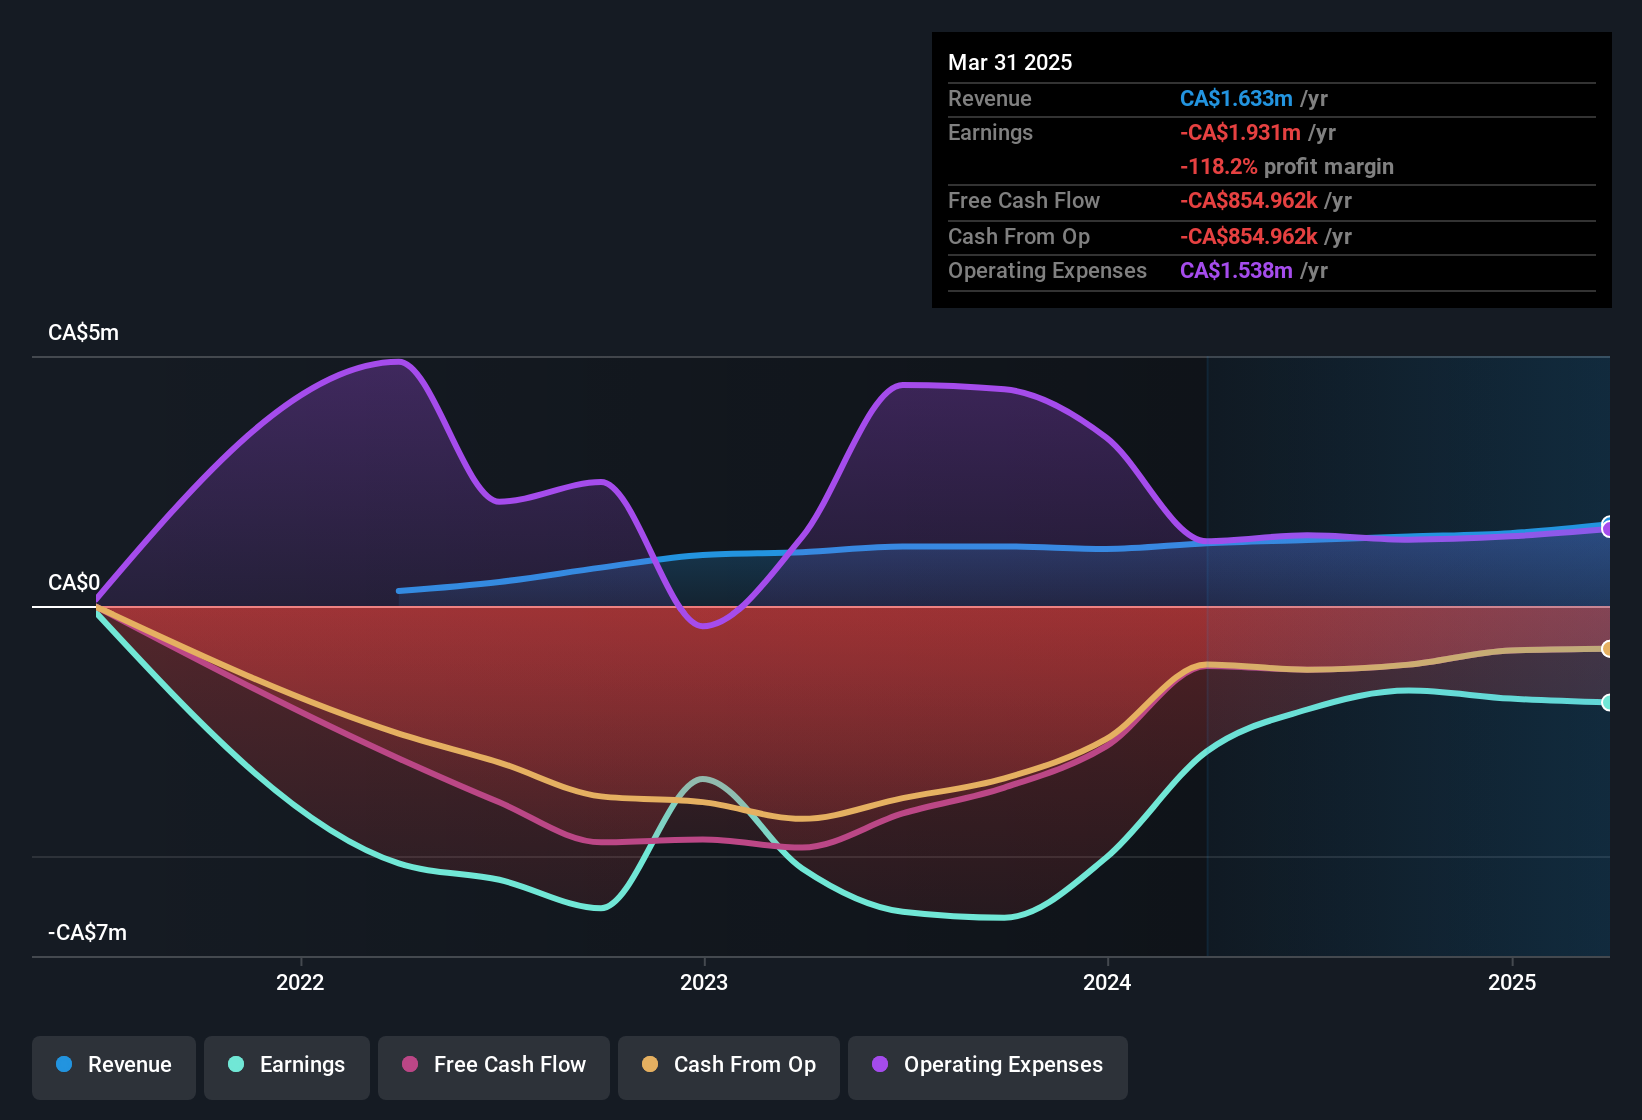Toggle the Free Cash Flow legend button
The width and height of the screenshot is (1642, 1120).
point(494,1067)
